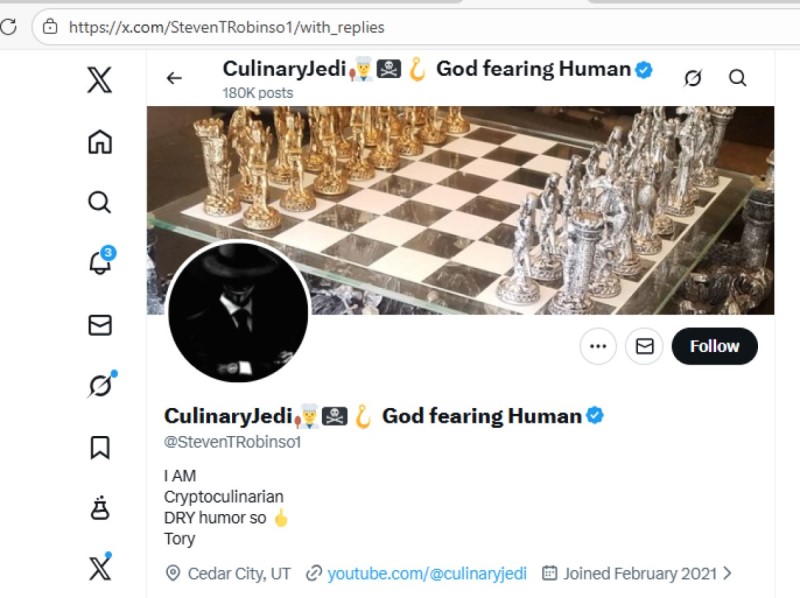
Task: Open youtube.com/@culinaryjedi link
Action: (427, 573)
